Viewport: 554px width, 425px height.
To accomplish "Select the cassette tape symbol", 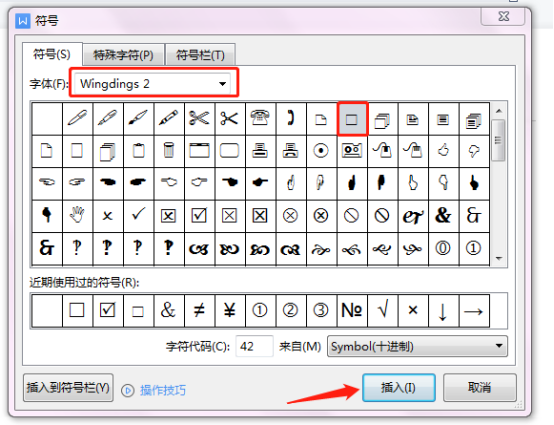I will 352,150.
